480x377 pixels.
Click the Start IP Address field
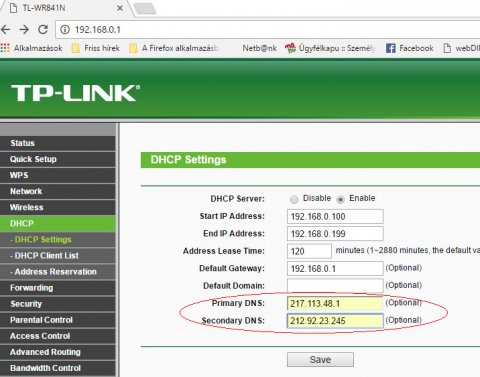point(335,217)
